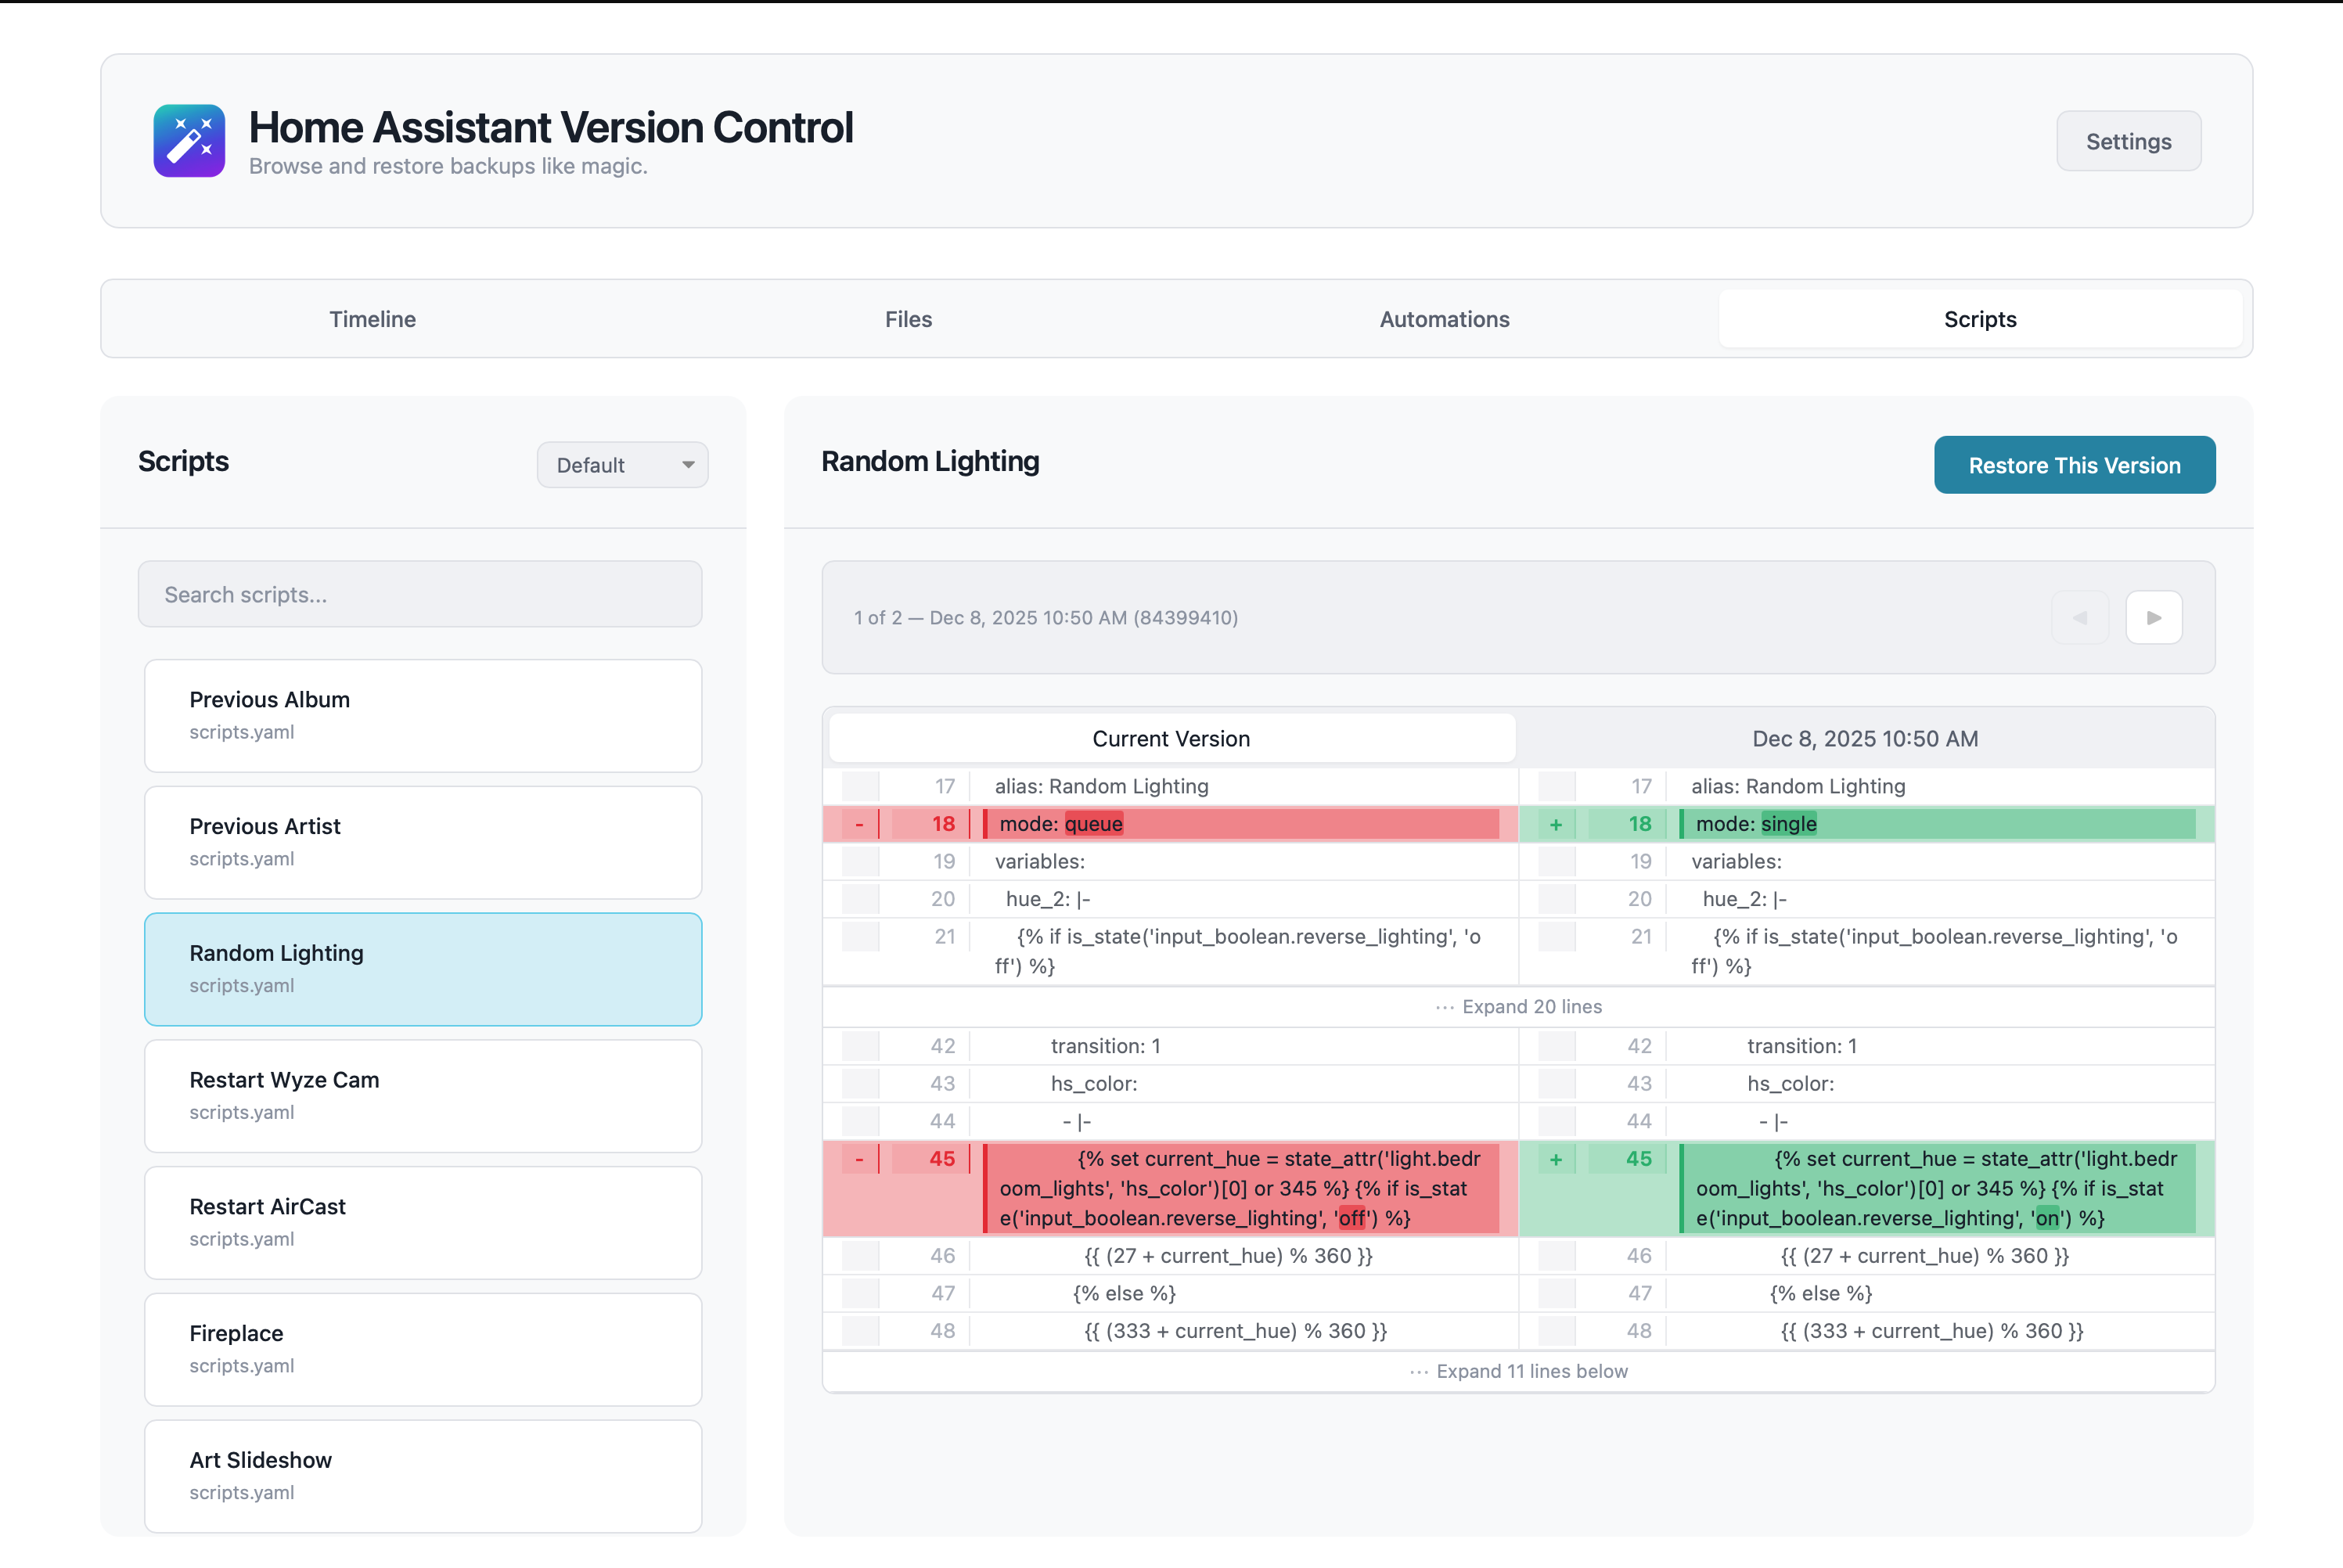Open the Default scripts dropdown
This screenshot has width=2343, height=1568.
(622, 464)
